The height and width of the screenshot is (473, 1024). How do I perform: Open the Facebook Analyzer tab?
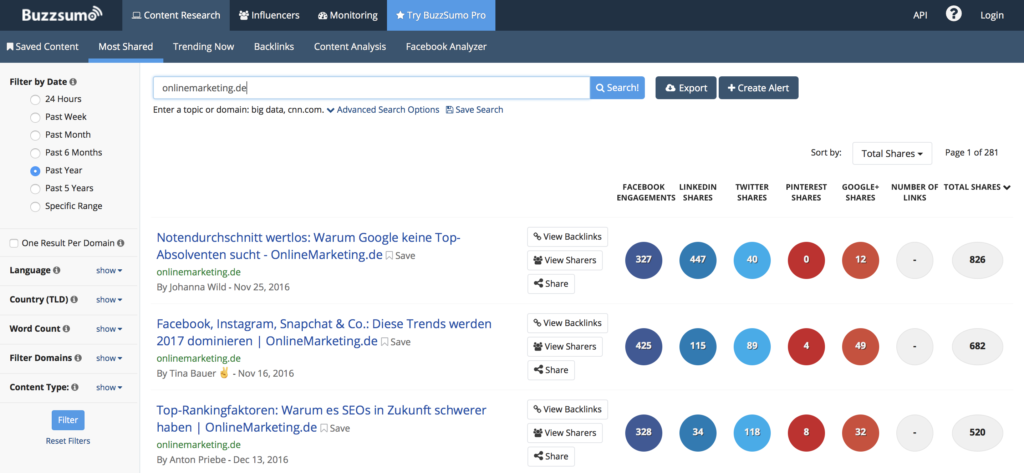[446, 47]
